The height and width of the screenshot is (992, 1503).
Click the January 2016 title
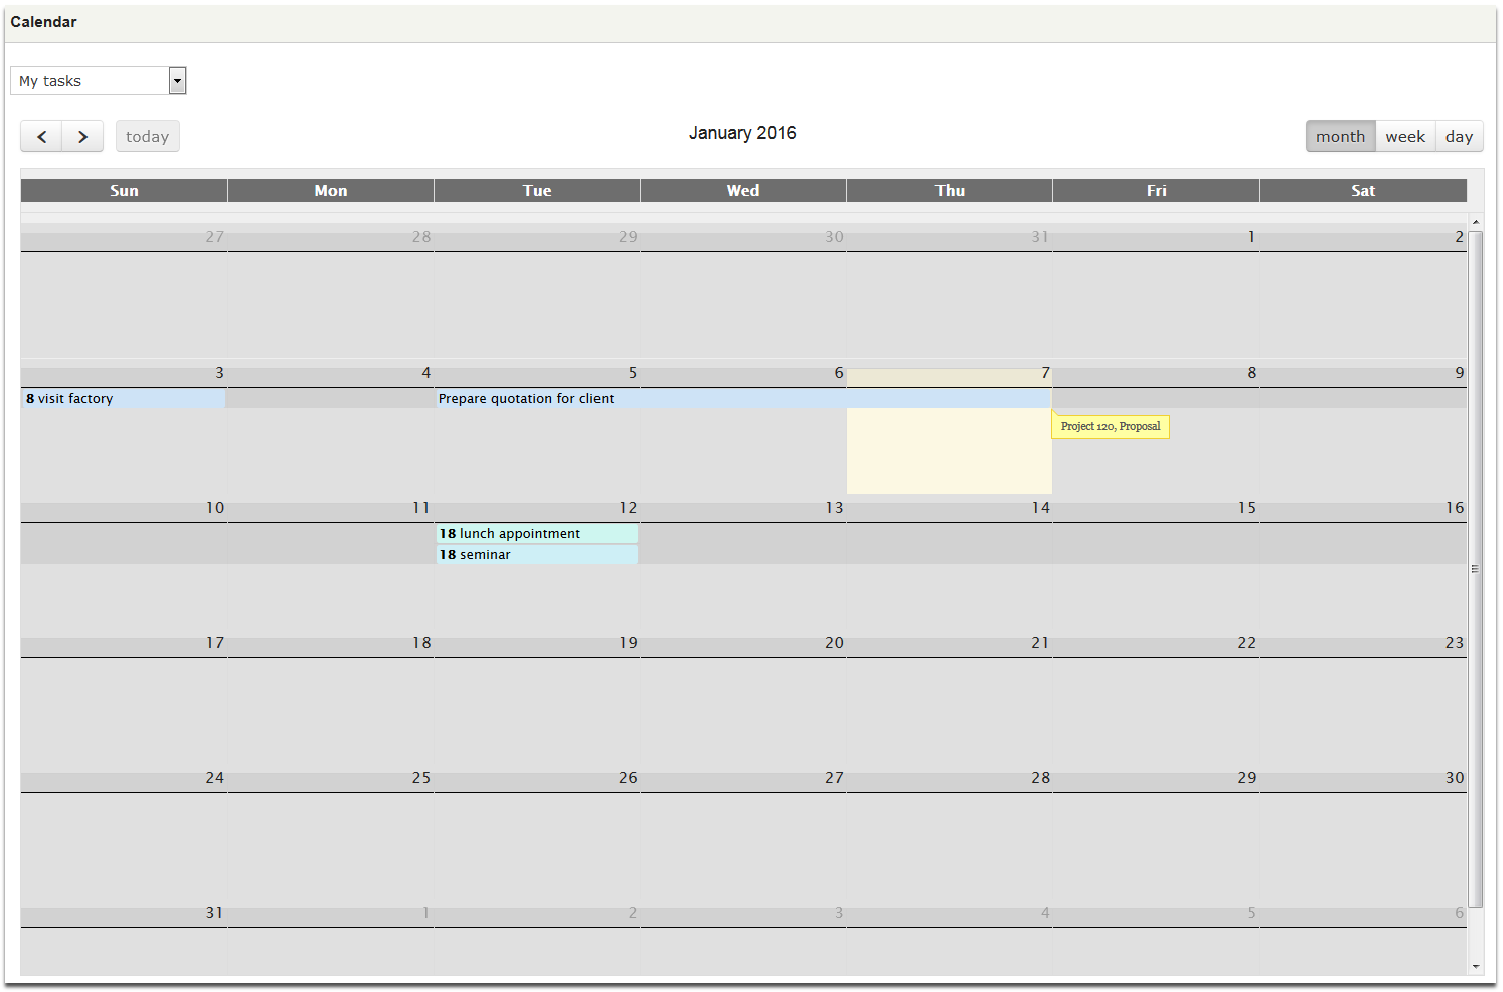click(x=742, y=132)
